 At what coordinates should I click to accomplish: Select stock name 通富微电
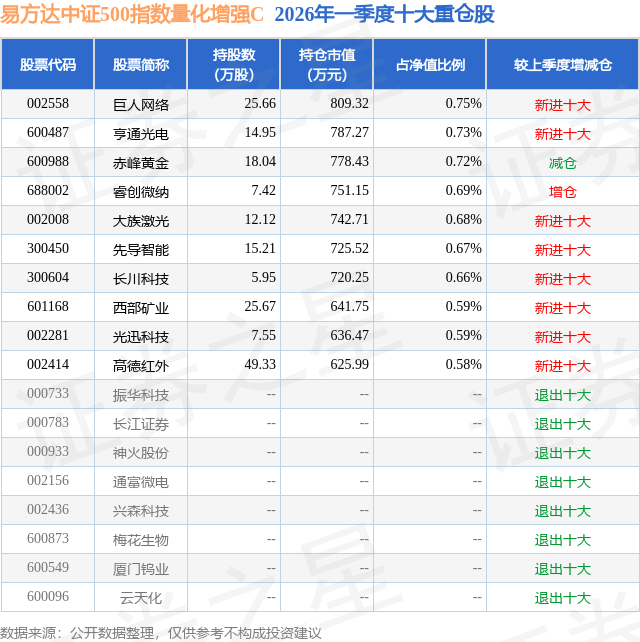(141, 482)
